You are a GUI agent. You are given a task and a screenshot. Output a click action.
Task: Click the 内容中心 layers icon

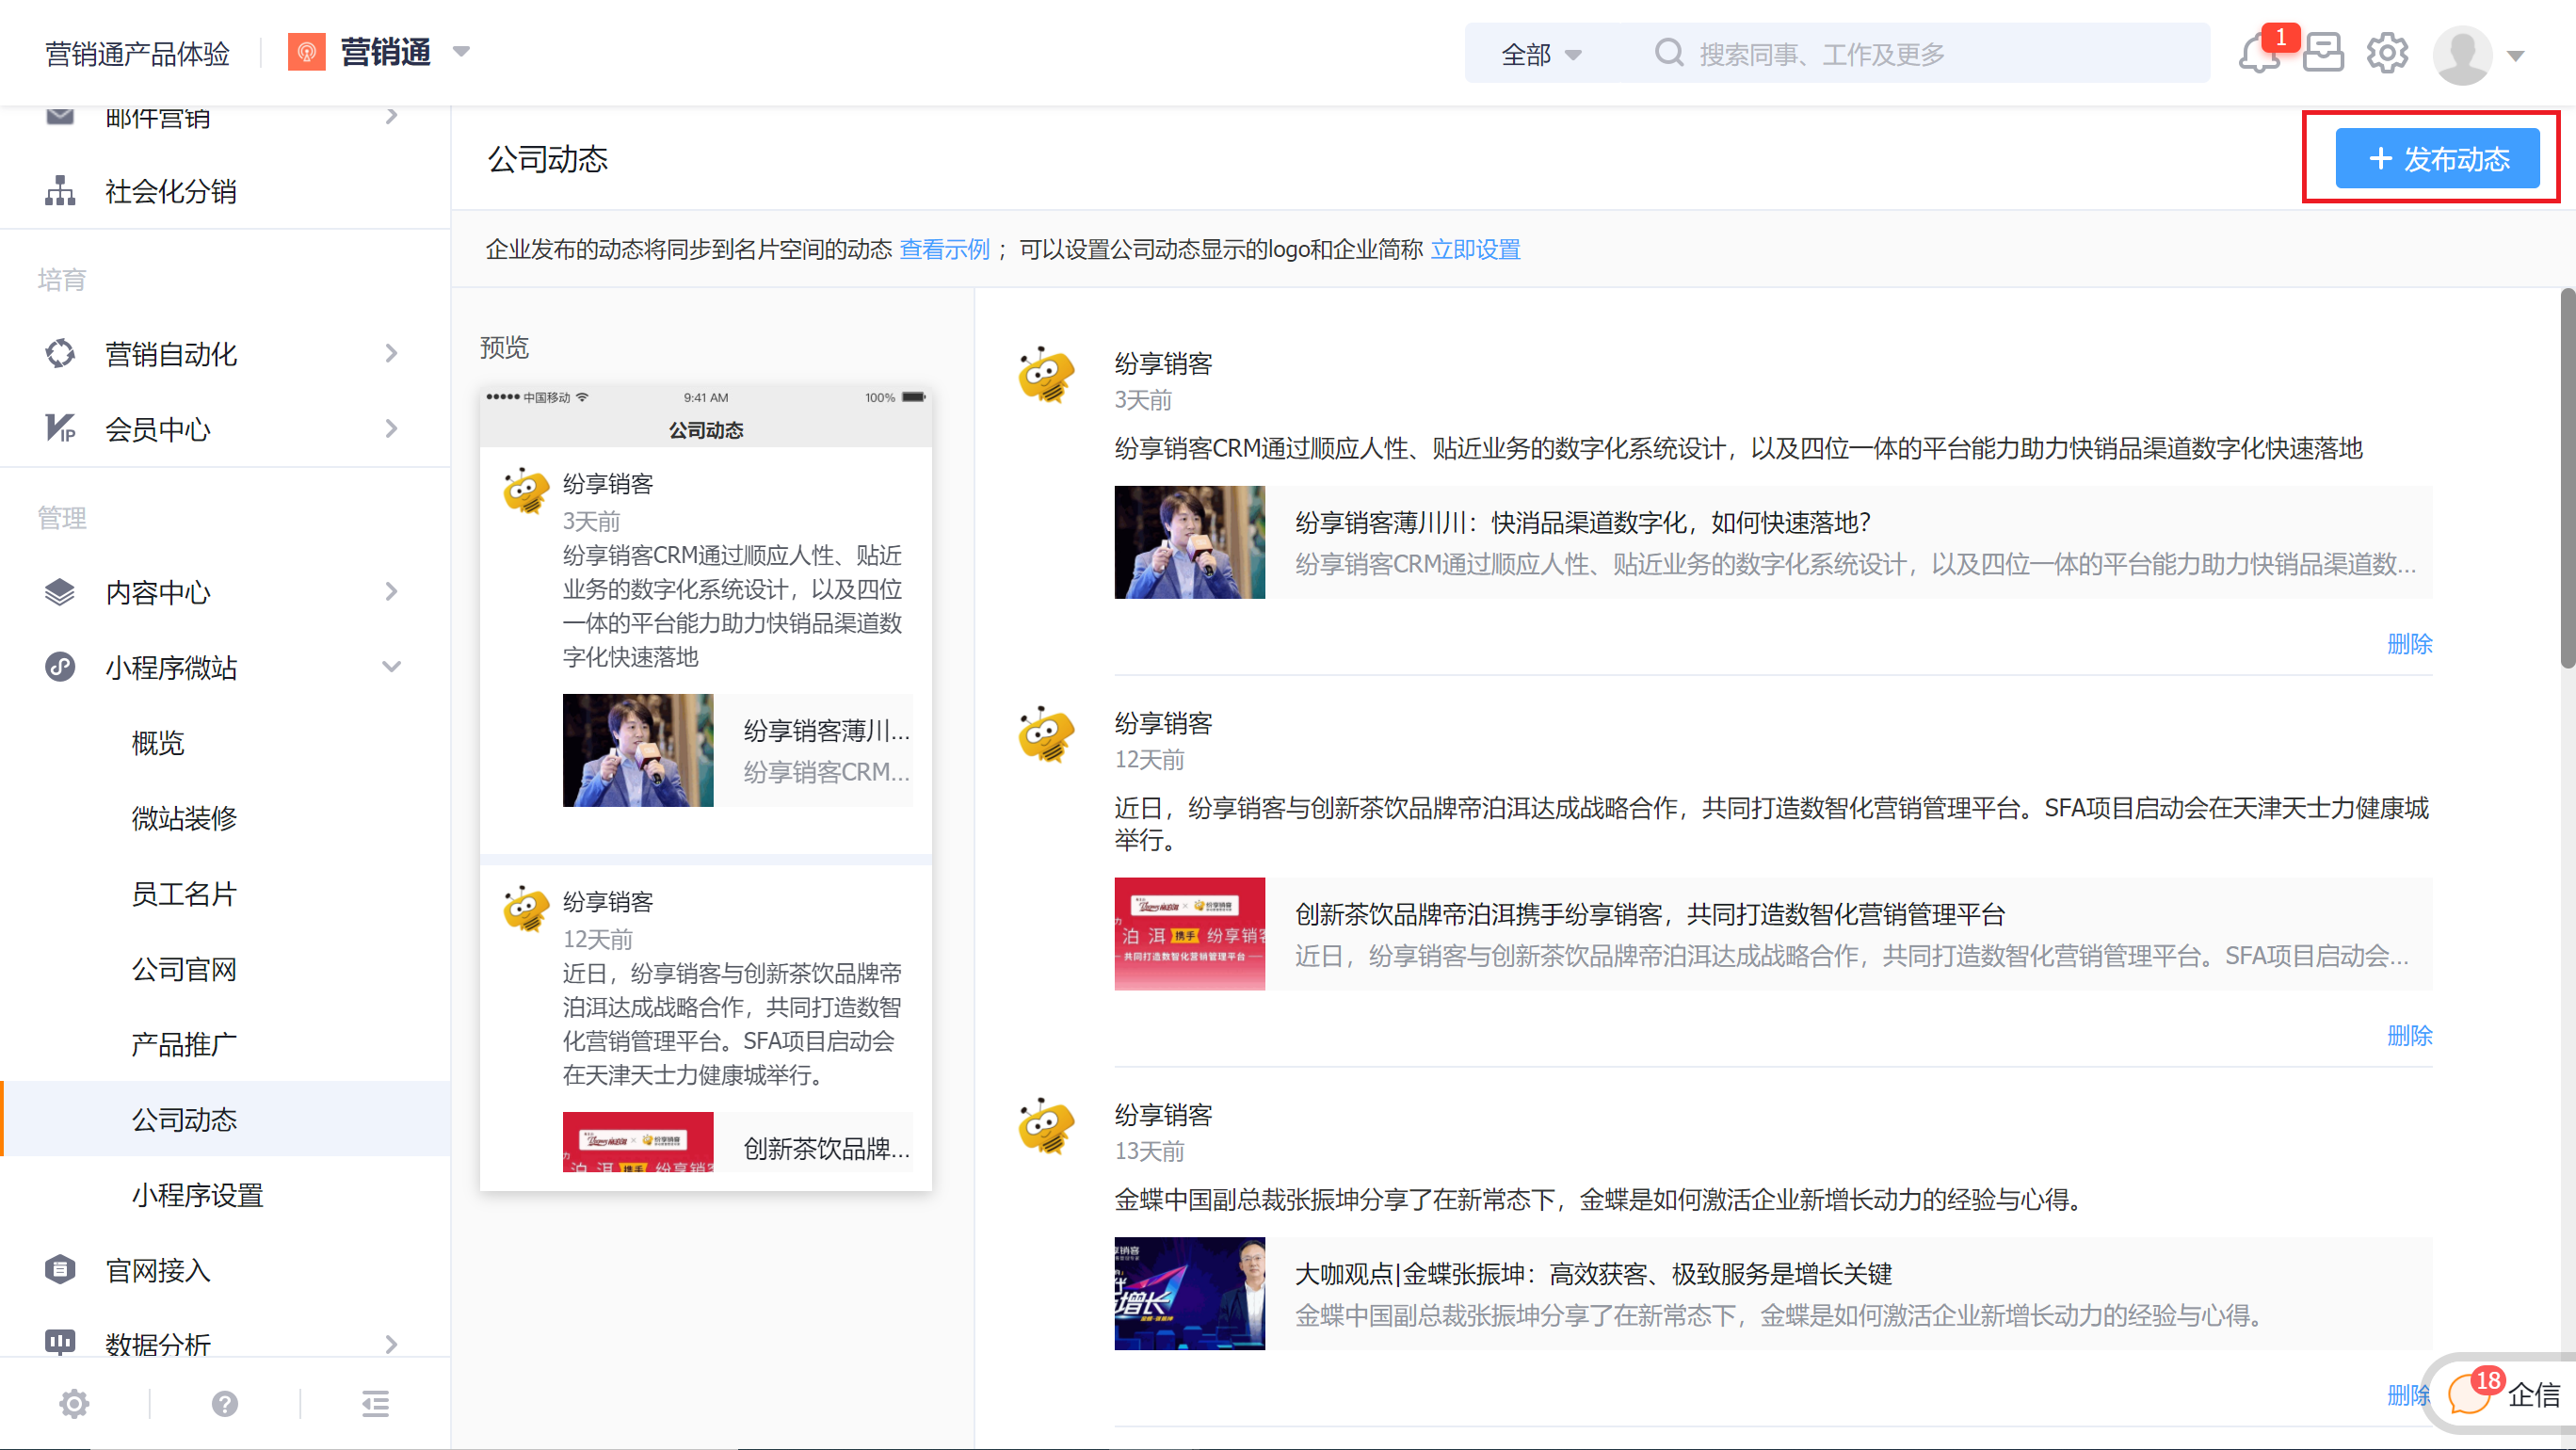(x=60, y=592)
